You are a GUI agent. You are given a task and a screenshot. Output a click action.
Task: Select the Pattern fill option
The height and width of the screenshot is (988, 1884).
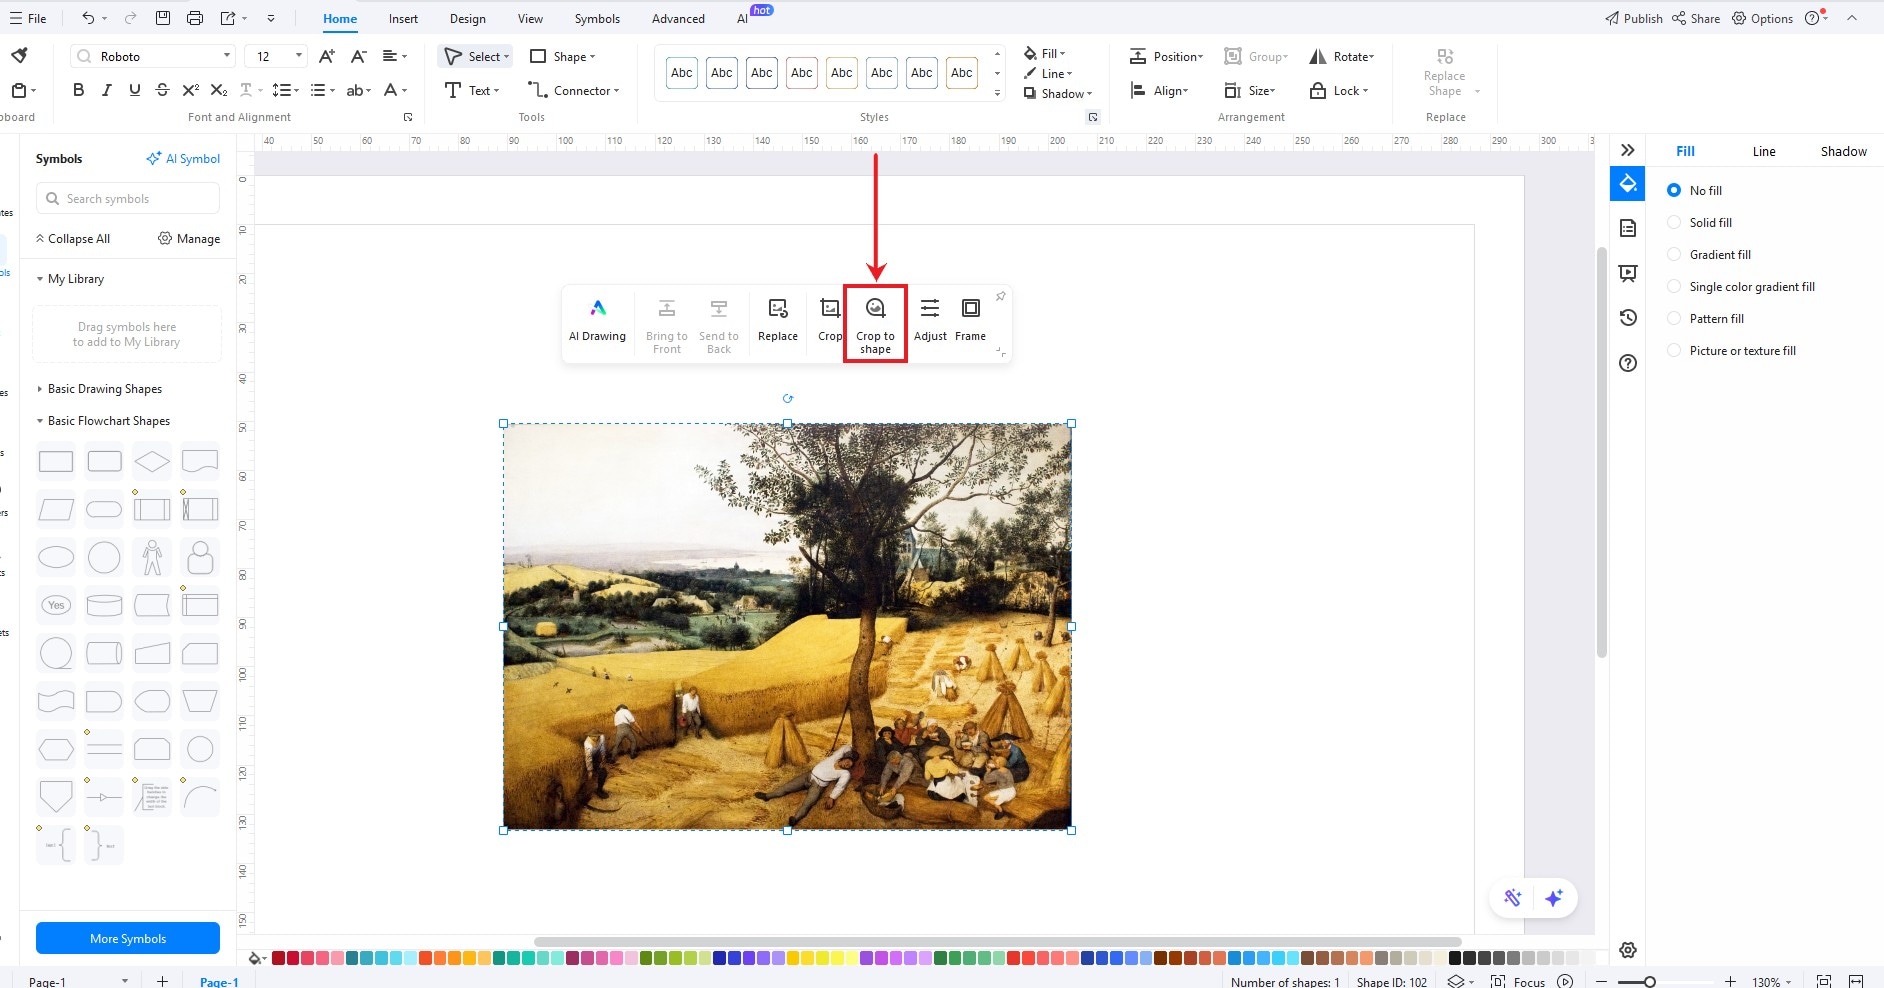1705,318
